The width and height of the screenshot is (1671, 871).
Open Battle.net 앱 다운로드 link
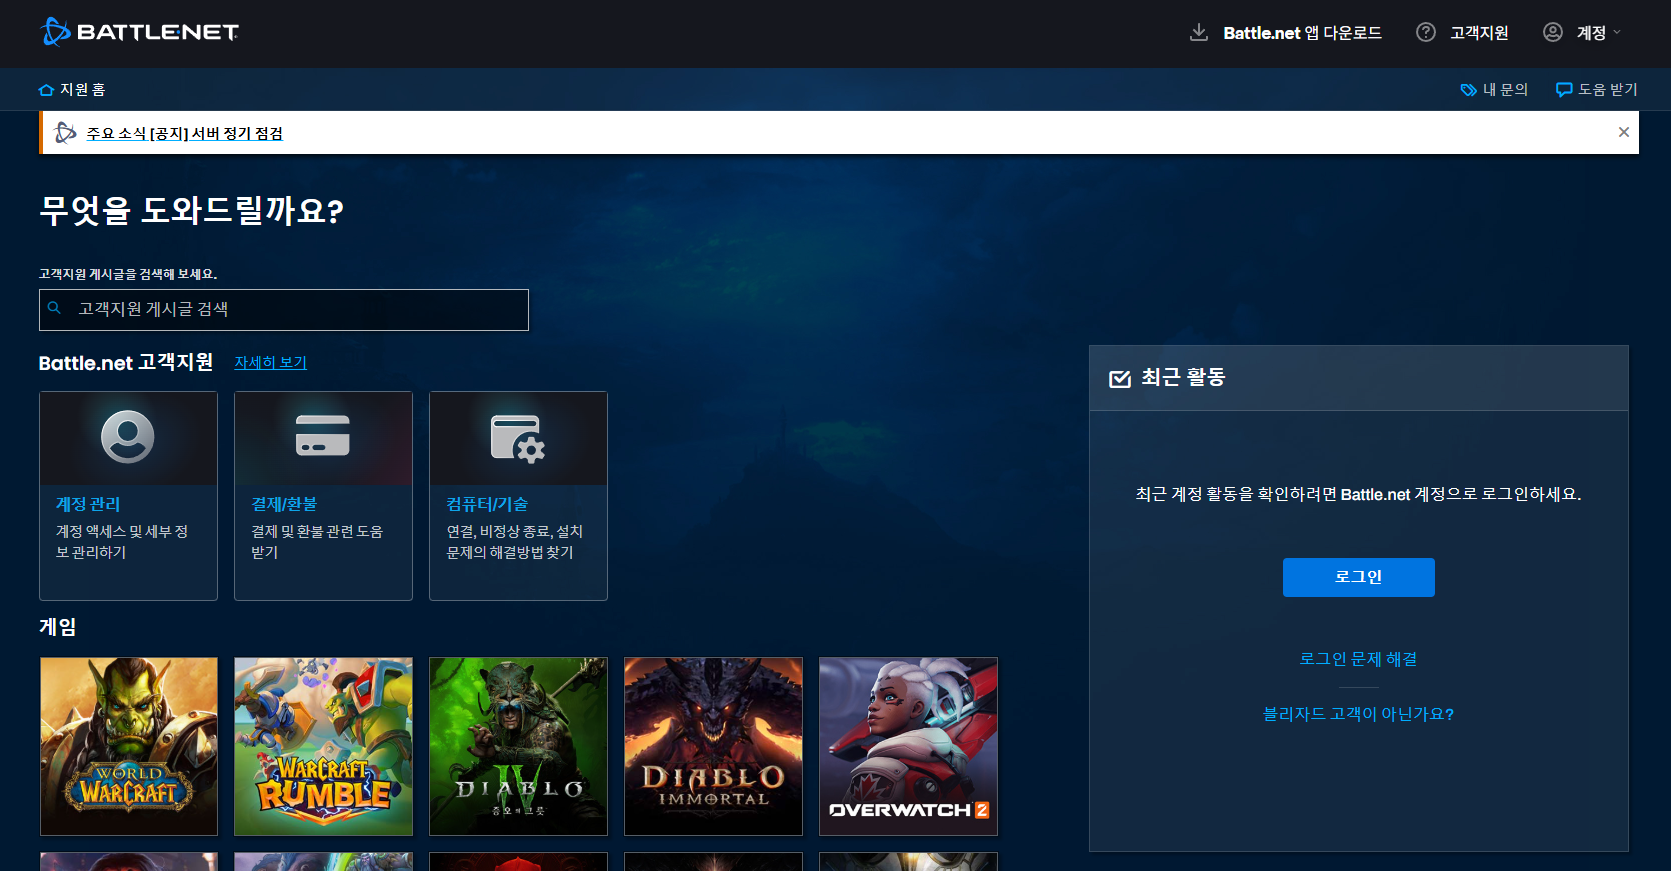pos(1302,33)
